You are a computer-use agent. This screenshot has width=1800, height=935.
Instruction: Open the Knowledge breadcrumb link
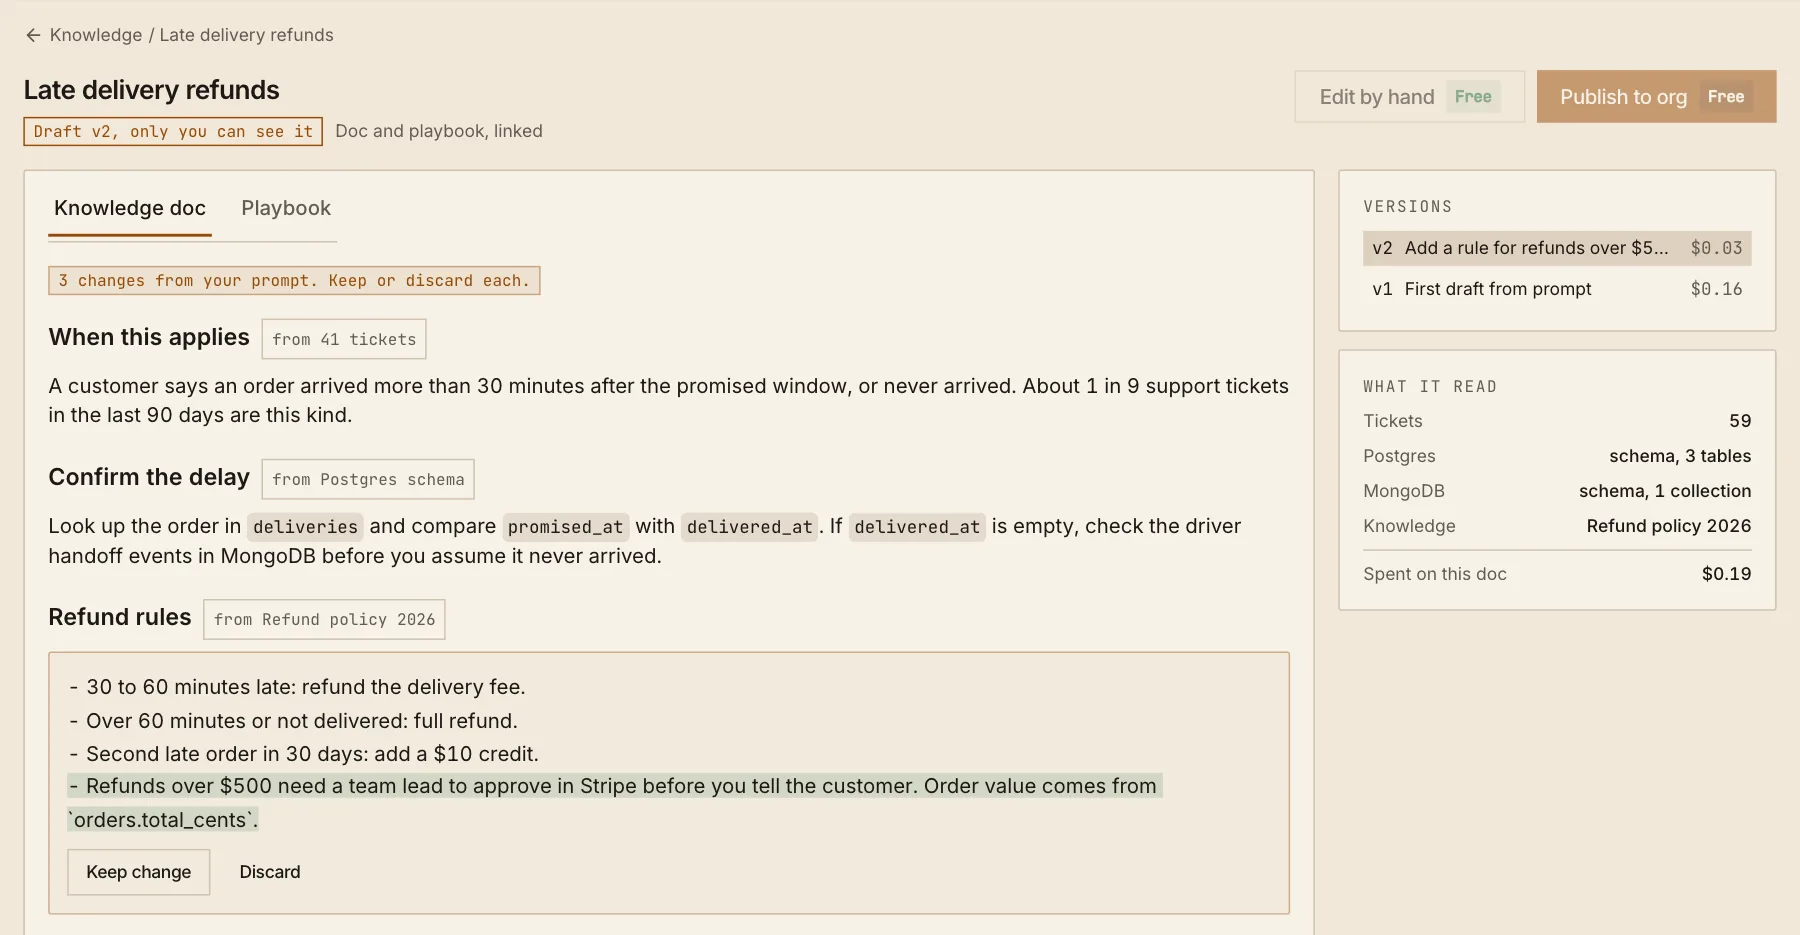pyautogui.click(x=96, y=35)
